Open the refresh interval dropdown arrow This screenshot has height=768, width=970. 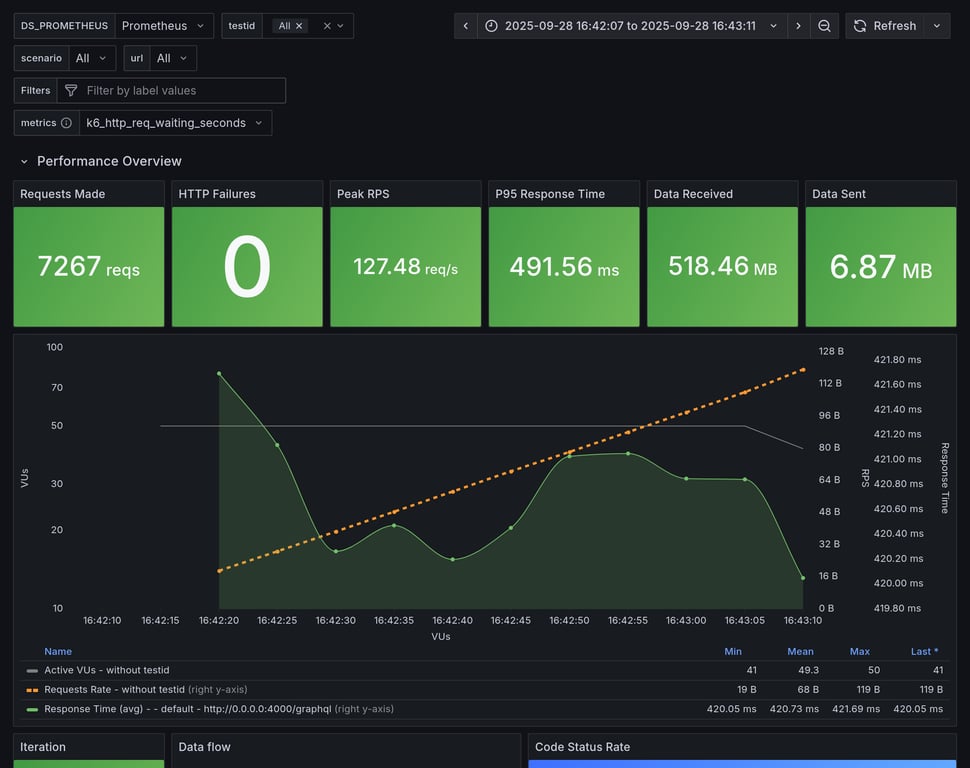tap(937, 26)
